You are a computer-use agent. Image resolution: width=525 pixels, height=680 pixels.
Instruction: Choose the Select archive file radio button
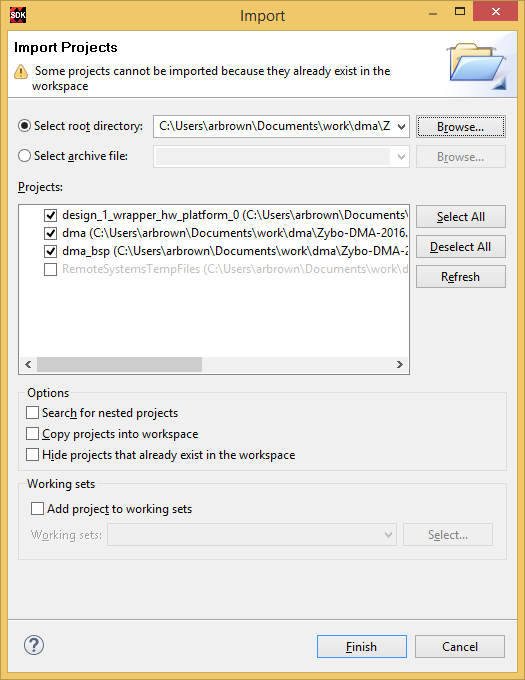(24, 156)
